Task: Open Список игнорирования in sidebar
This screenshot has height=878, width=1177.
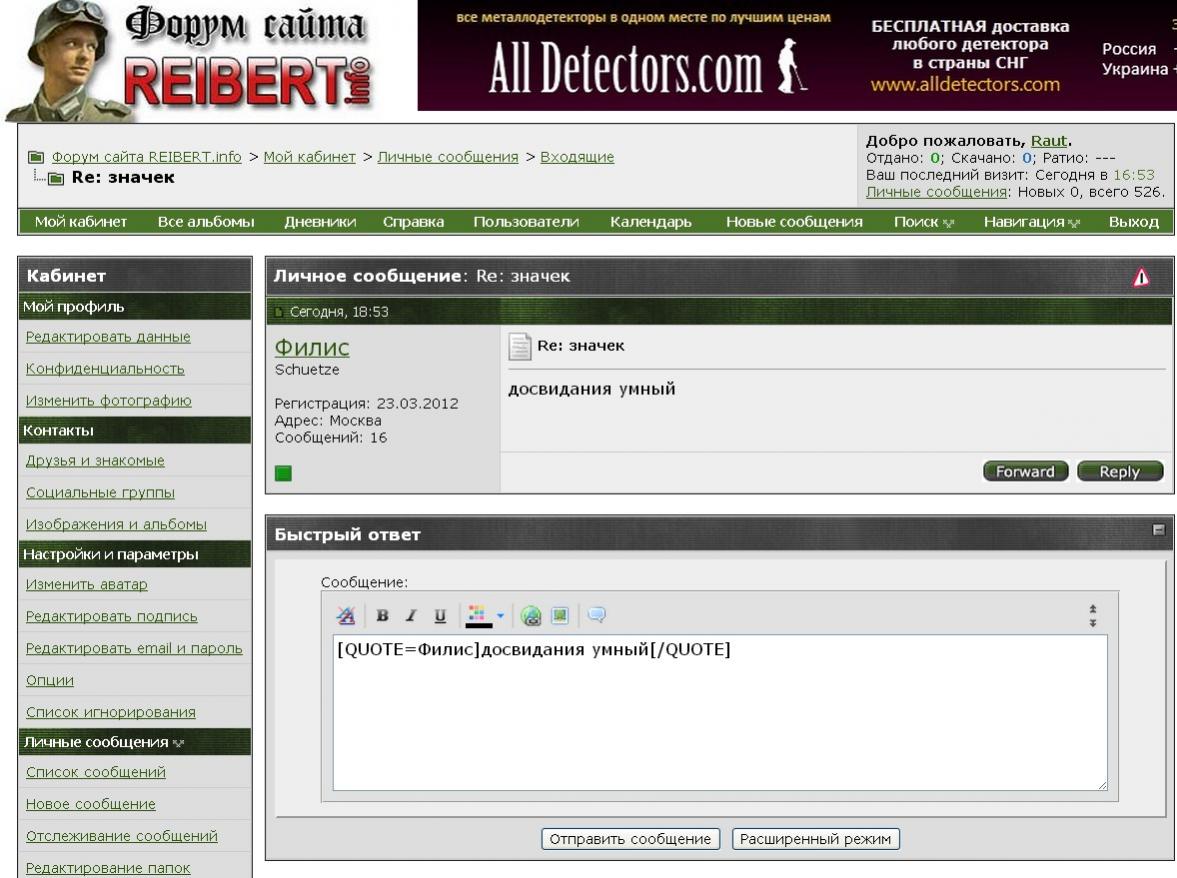Action: click(111, 712)
